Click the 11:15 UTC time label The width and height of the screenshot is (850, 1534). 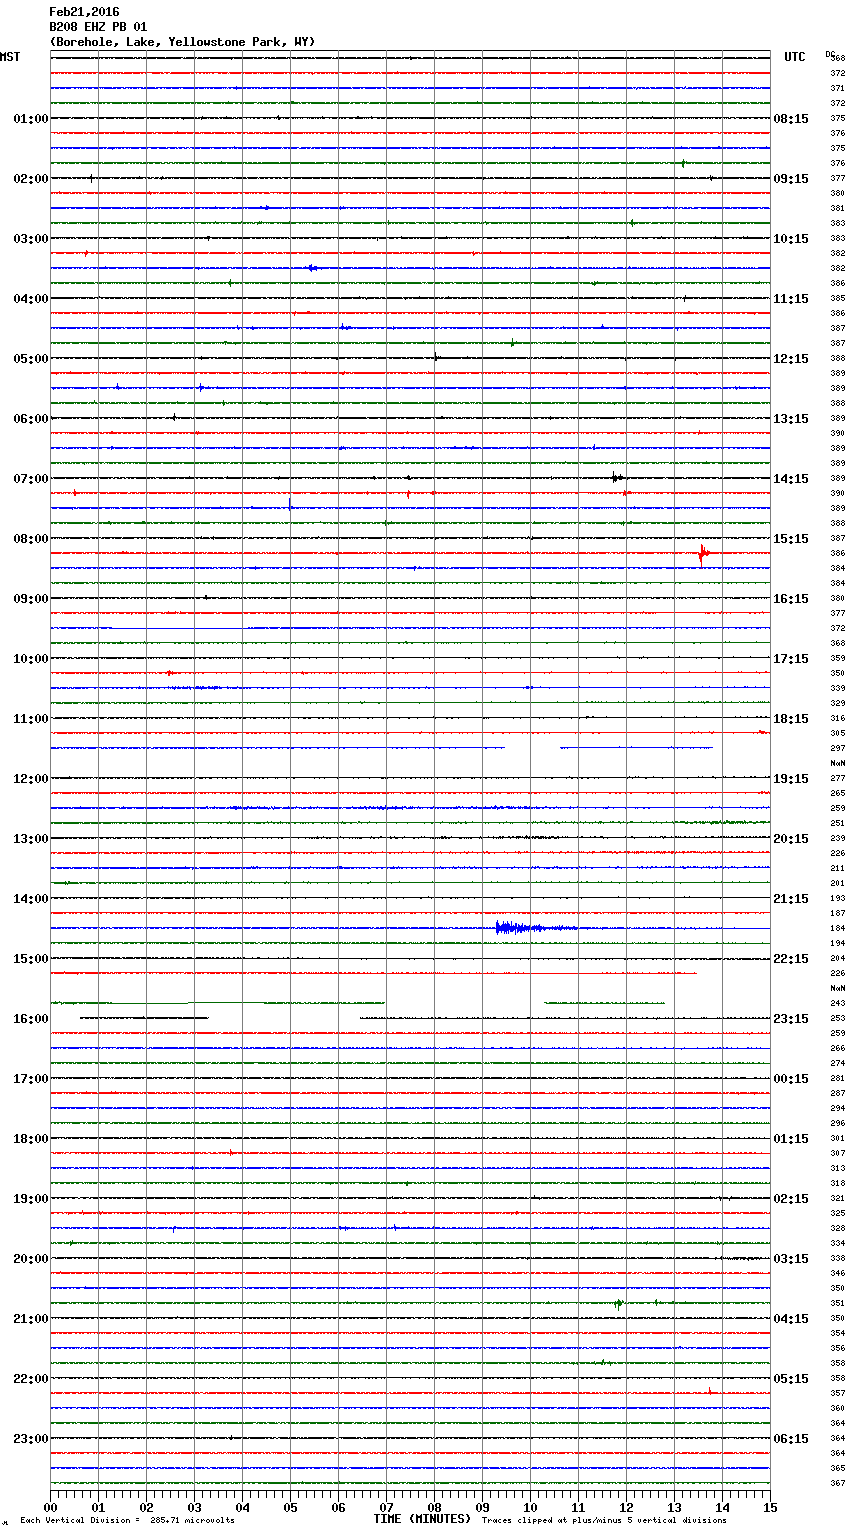pos(791,299)
